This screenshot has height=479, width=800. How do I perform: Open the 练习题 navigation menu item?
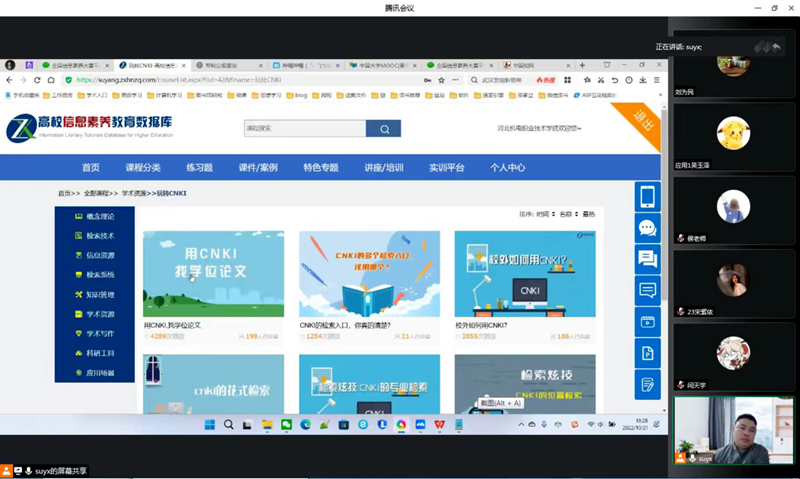(x=199, y=168)
